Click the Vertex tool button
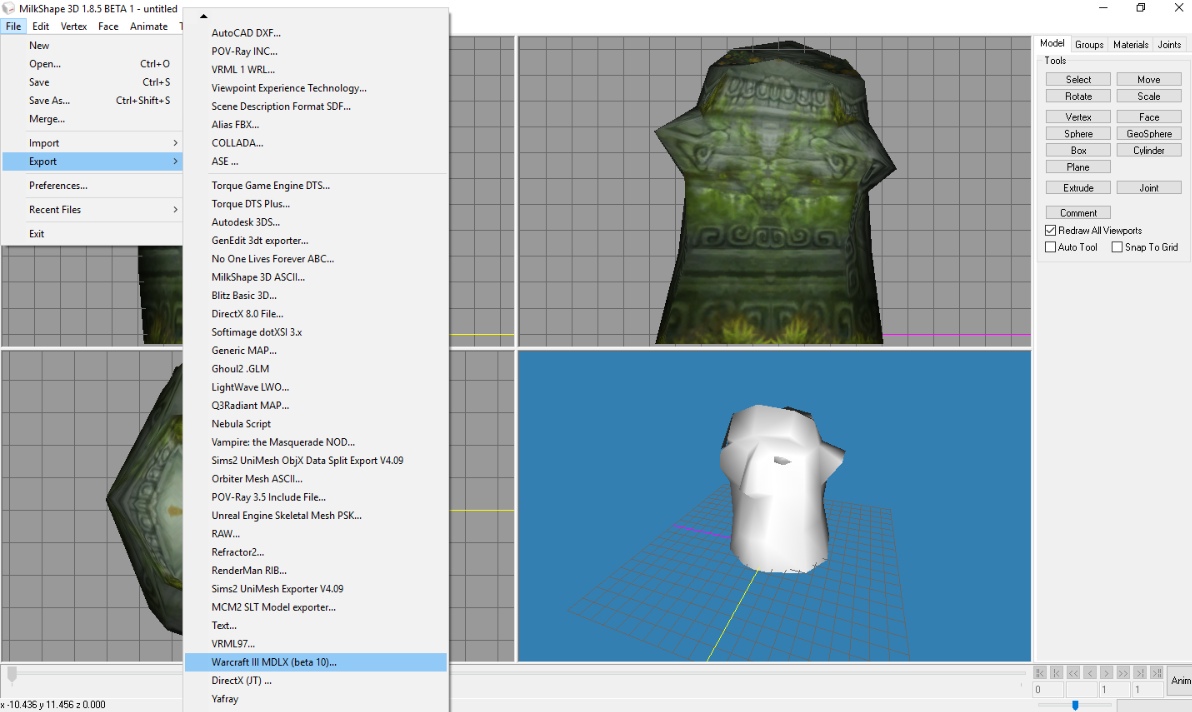The image size is (1192, 712). click(1078, 117)
